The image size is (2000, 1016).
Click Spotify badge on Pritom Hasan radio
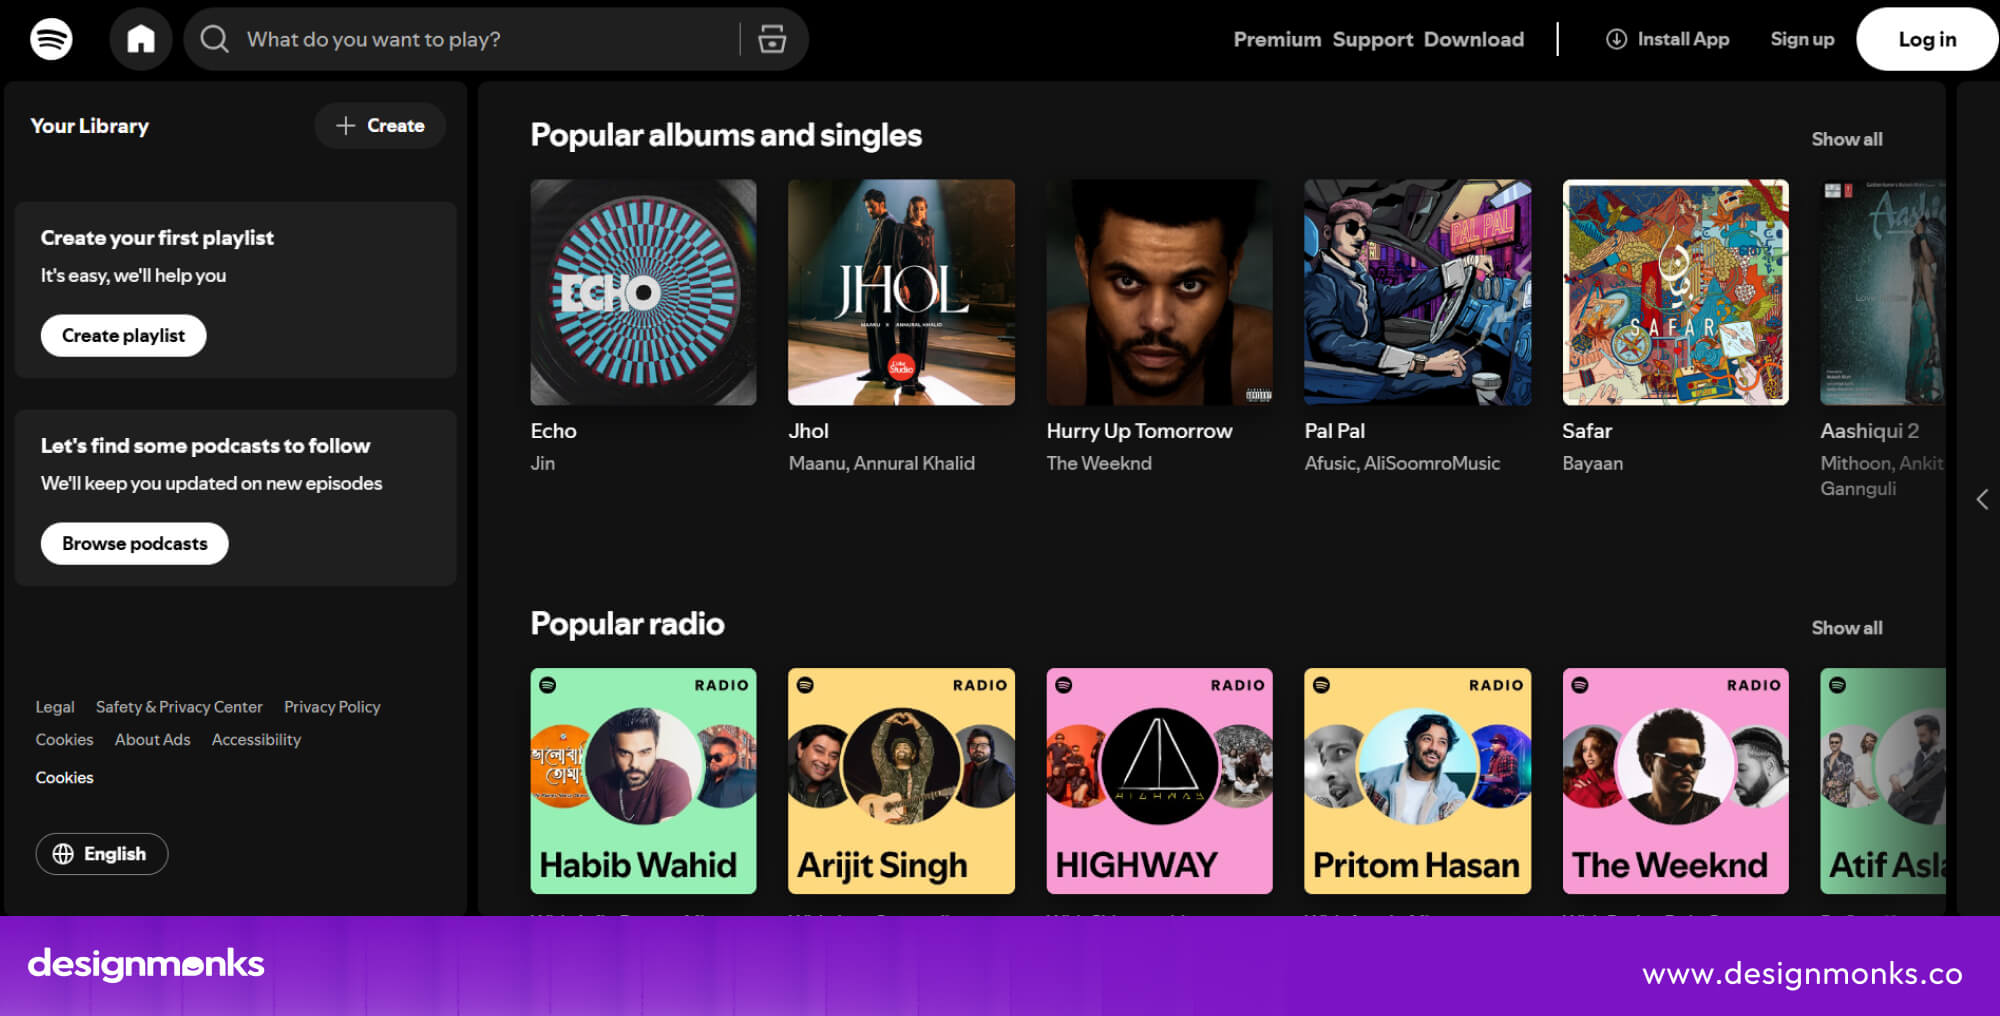tap(1321, 685)
